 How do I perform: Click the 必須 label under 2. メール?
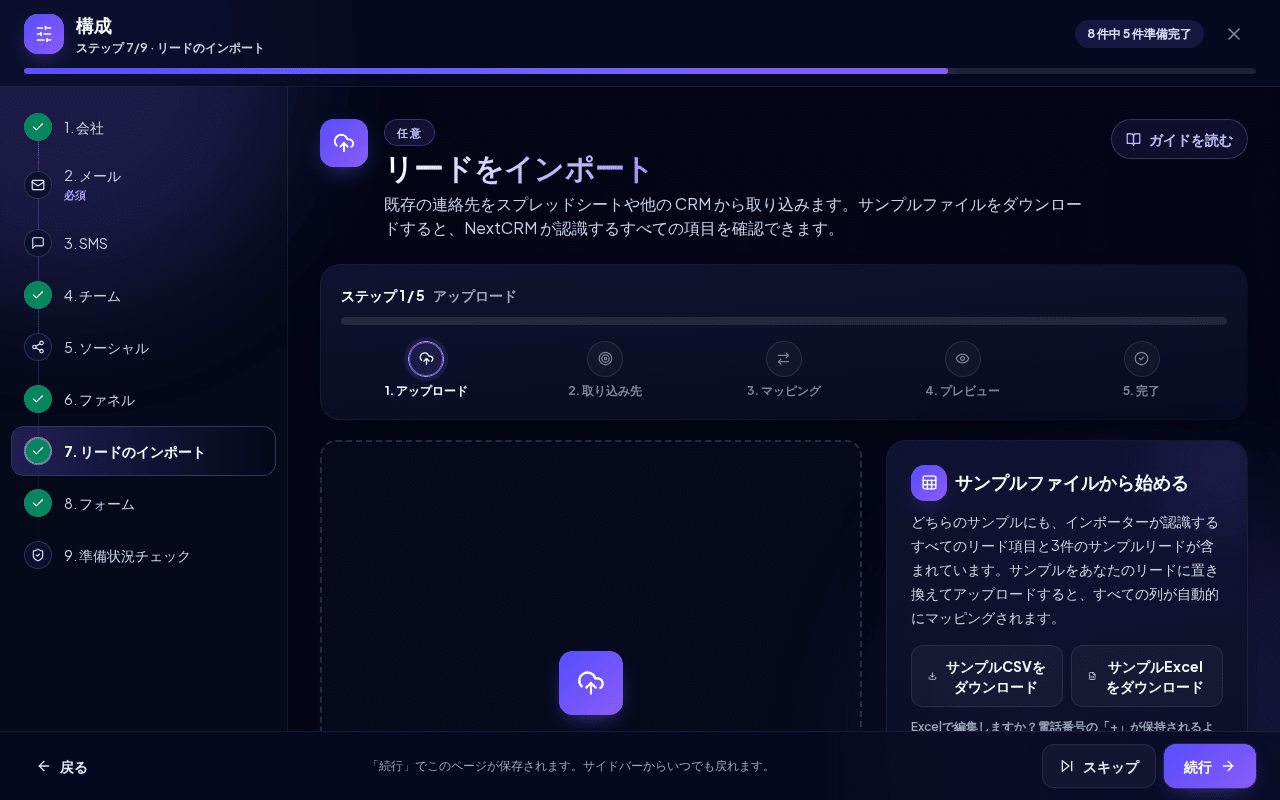click(75, 196)
